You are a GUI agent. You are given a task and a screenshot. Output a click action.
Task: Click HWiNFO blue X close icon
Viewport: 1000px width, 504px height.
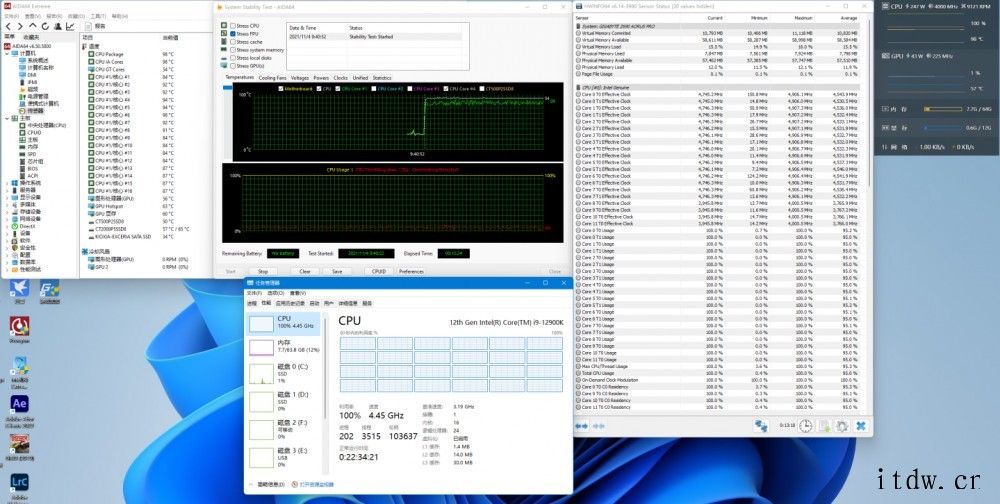tap(860, 426)
